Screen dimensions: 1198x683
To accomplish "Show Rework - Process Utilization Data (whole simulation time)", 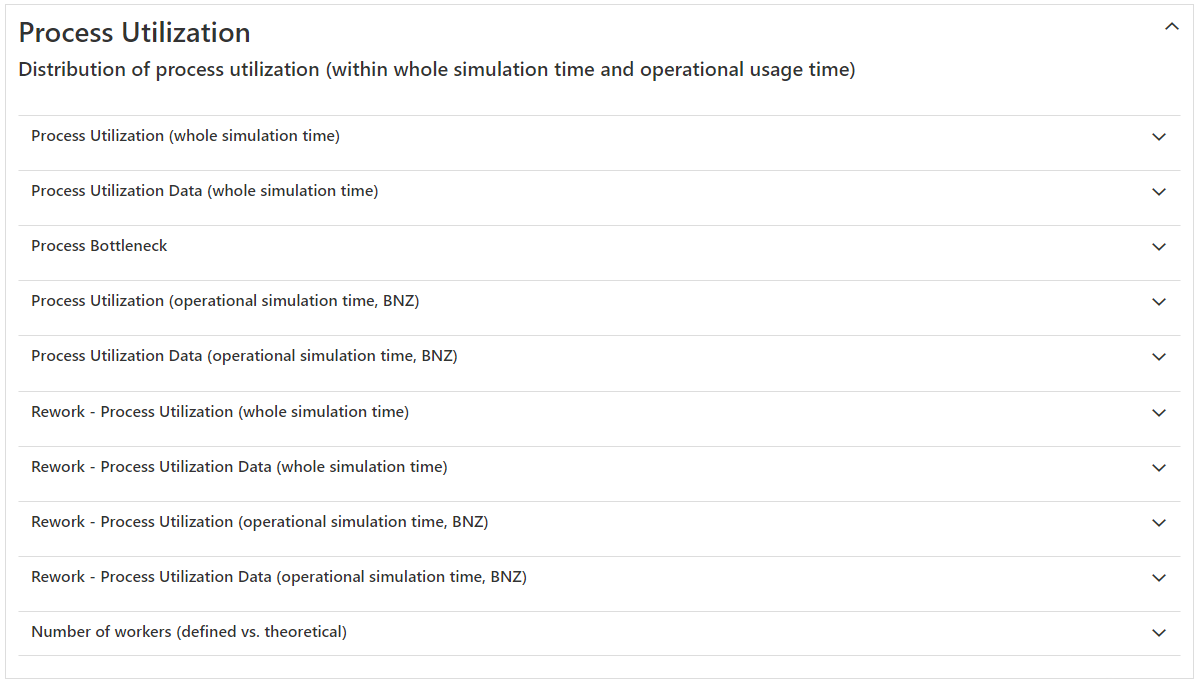I will click(239, 467).
